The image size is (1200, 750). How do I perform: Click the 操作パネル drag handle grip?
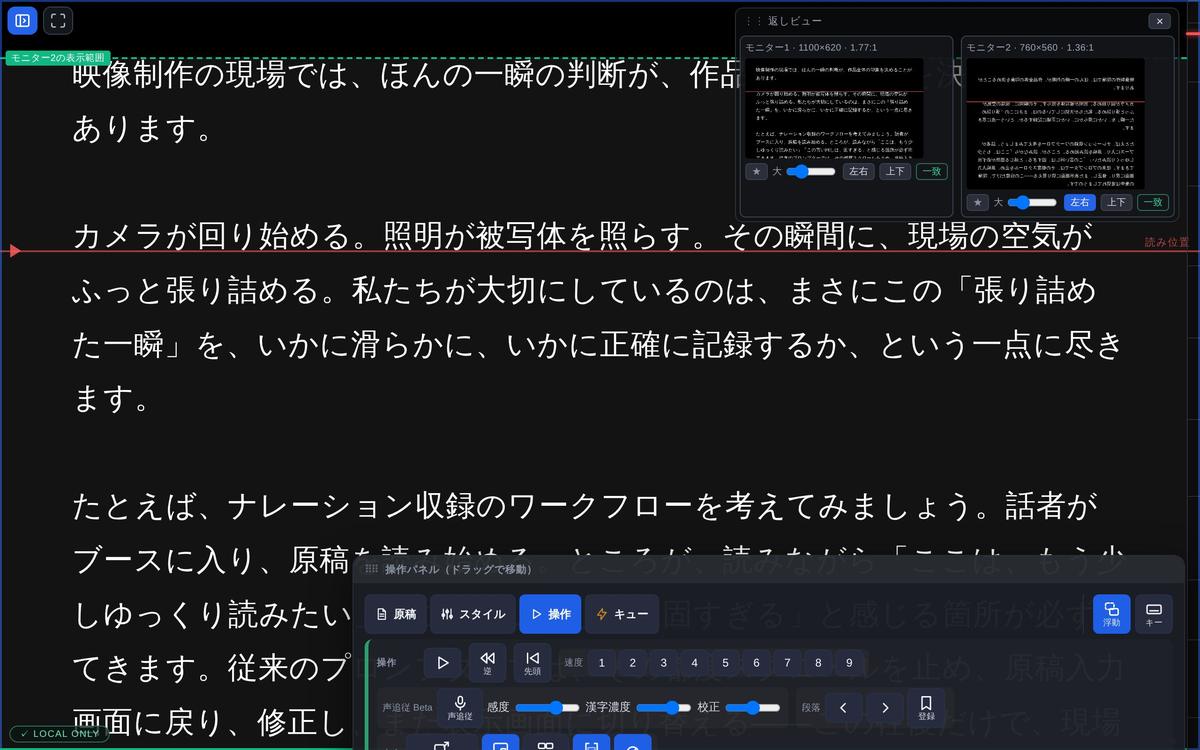click(371, 569)
